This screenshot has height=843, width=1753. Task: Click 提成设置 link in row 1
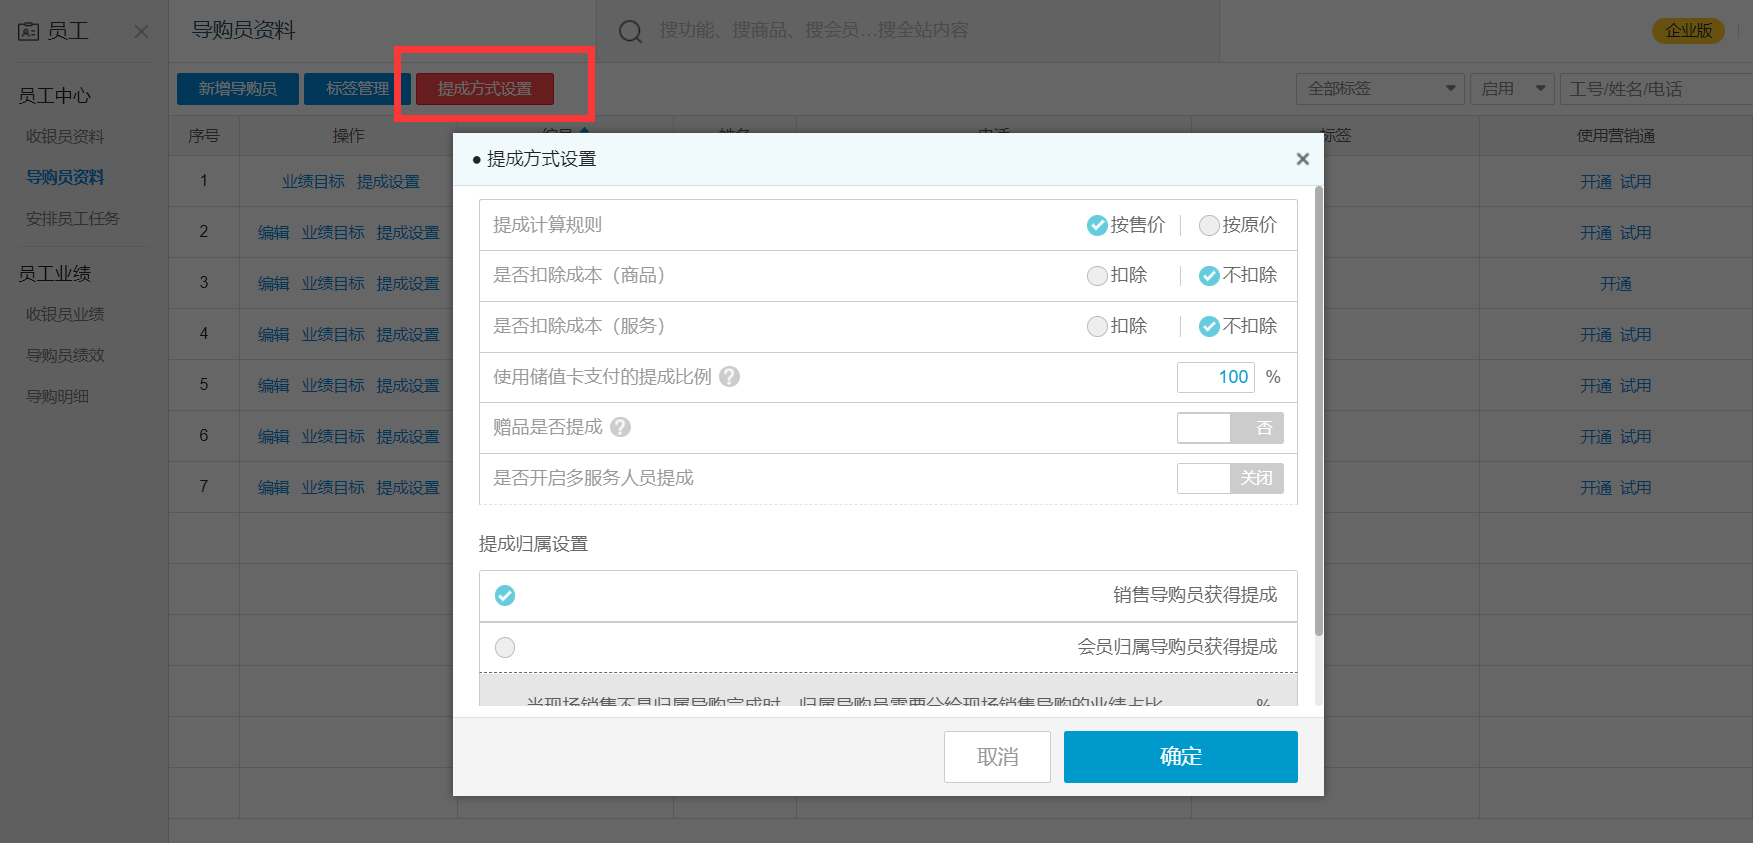[x=388, y=182]
